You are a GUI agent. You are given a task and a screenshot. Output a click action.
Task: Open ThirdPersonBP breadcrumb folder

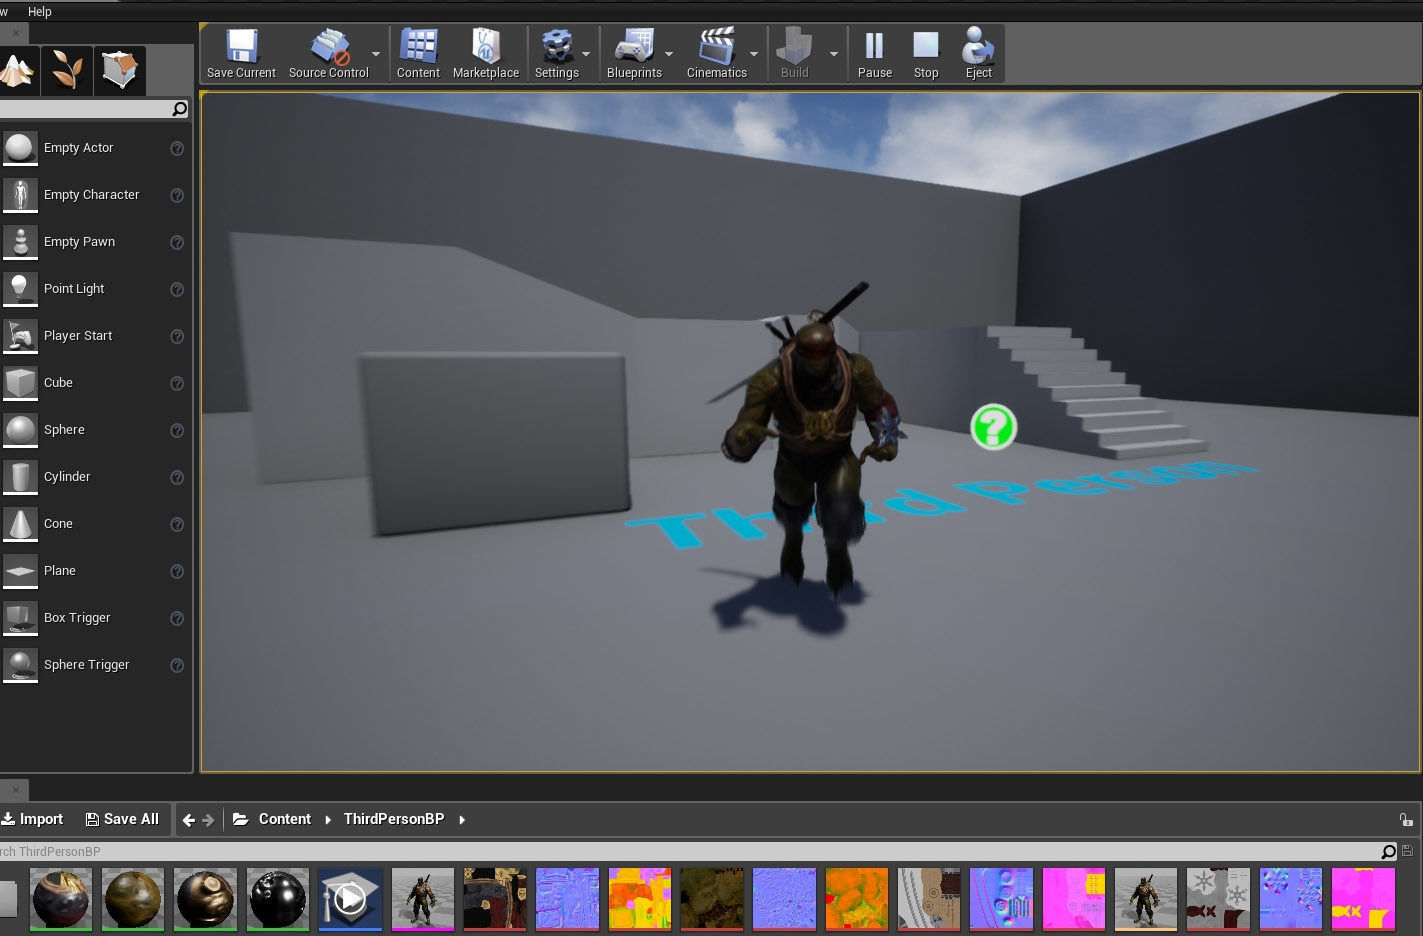tap(394, 819)
